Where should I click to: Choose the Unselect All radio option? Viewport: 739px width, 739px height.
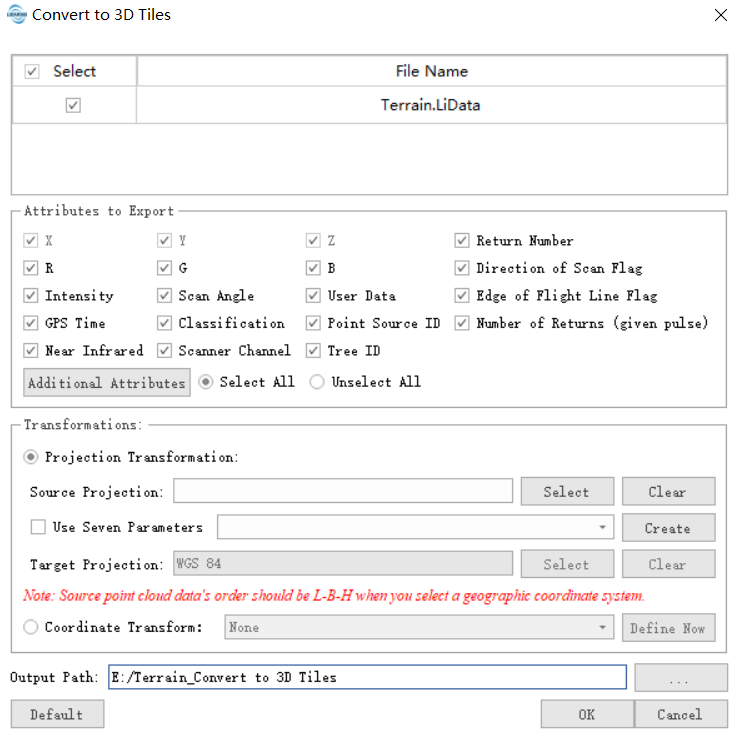317,382
